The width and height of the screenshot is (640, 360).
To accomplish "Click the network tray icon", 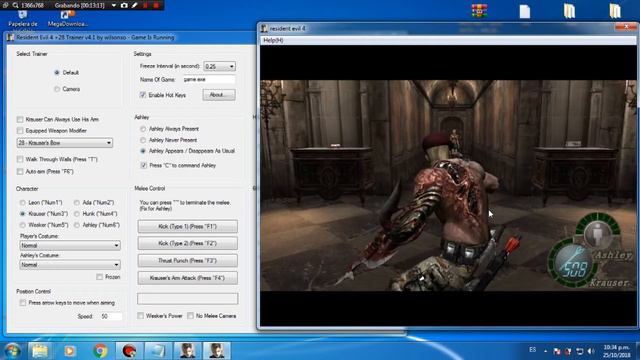I will tap(579, 351).
